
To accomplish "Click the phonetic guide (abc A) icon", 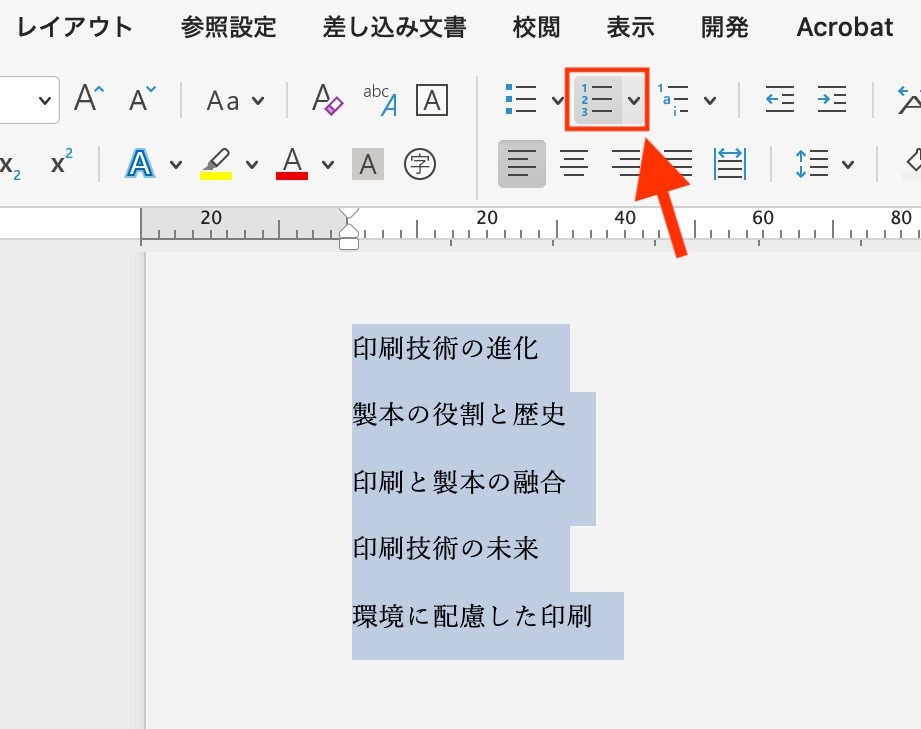I will pyautogui.click(x=381, y=100).
